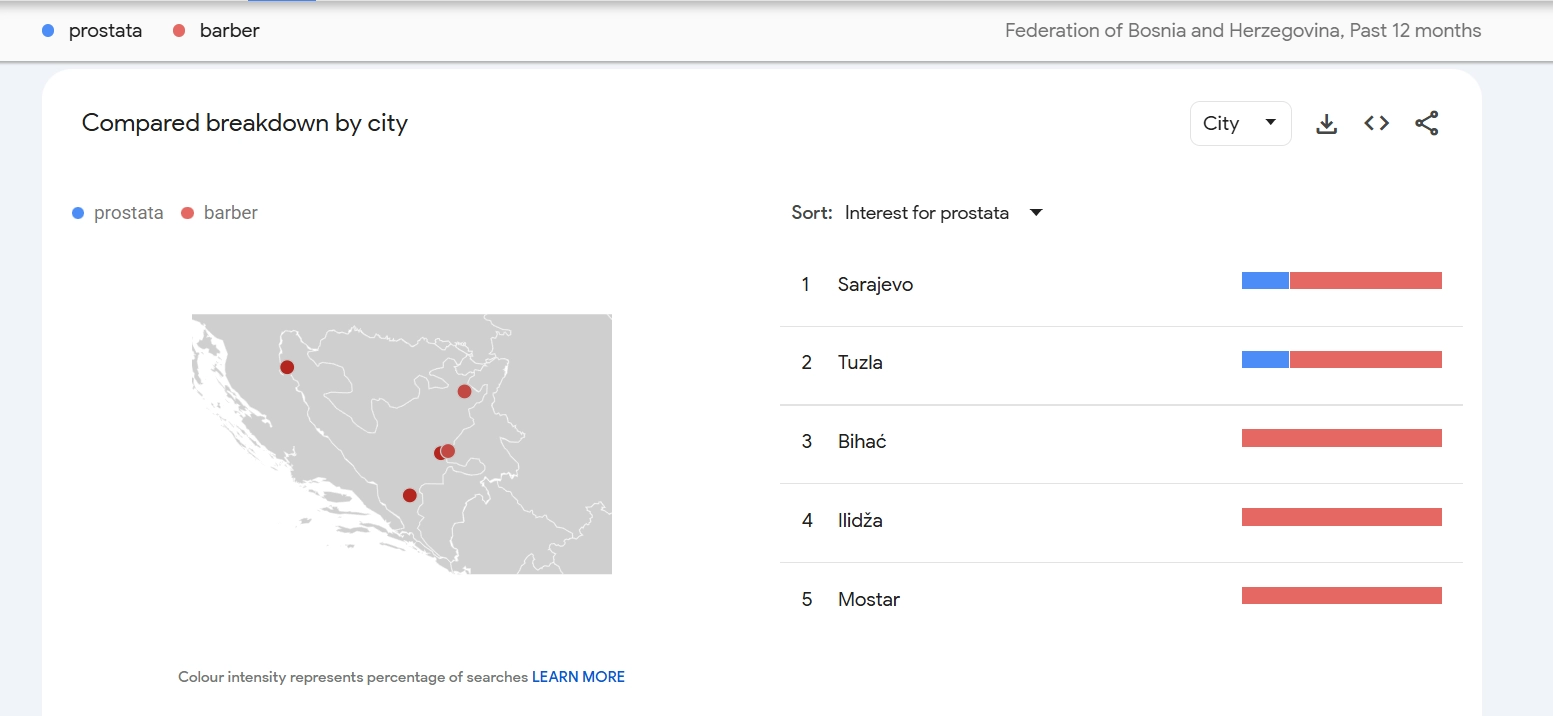Screen dimensions: 1553x716
Task: Click the download CSV icon
Action: pos(1326,124)
